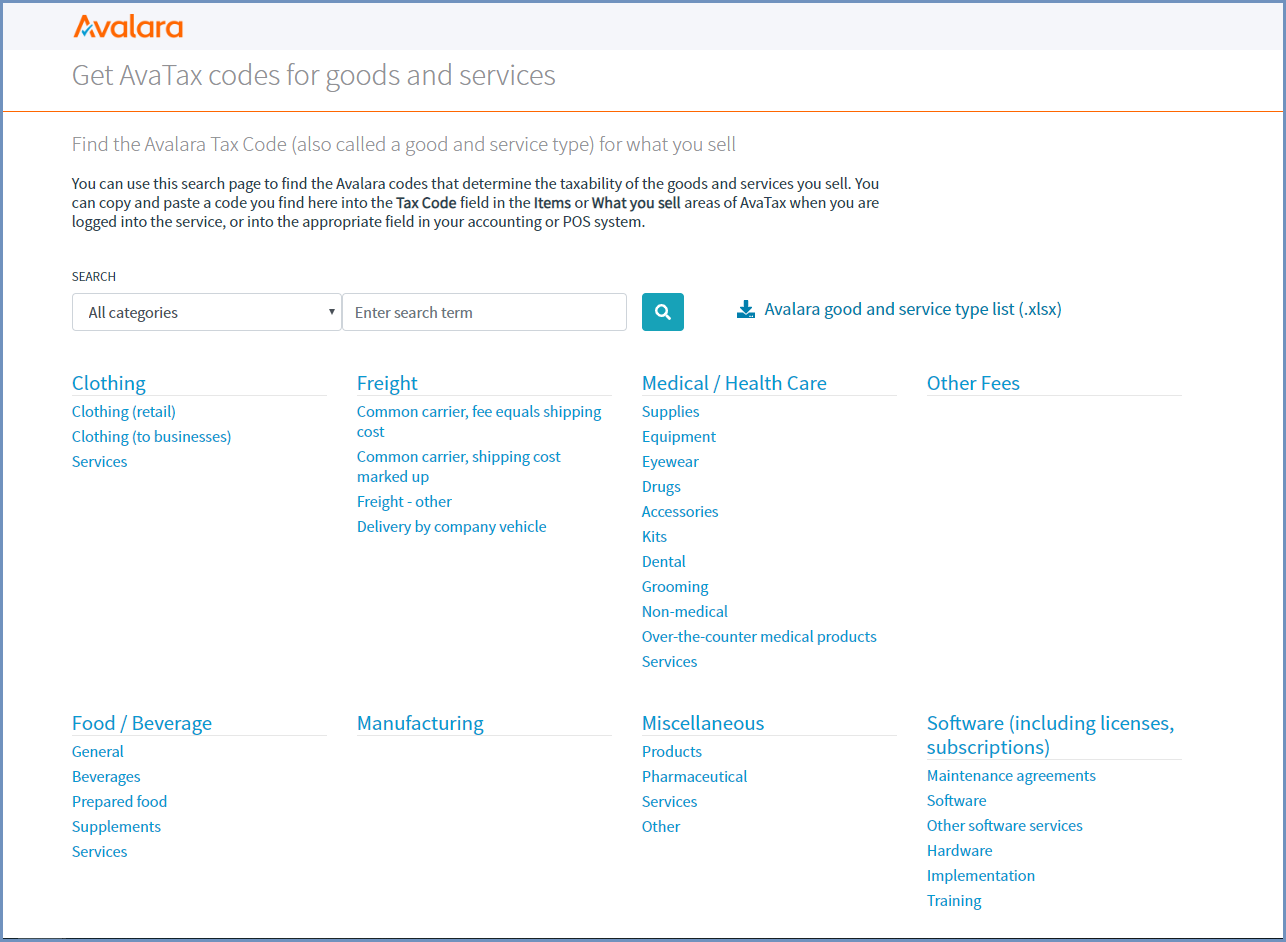Select the Drugs link

pyautogui.click(x=661, y=487)
